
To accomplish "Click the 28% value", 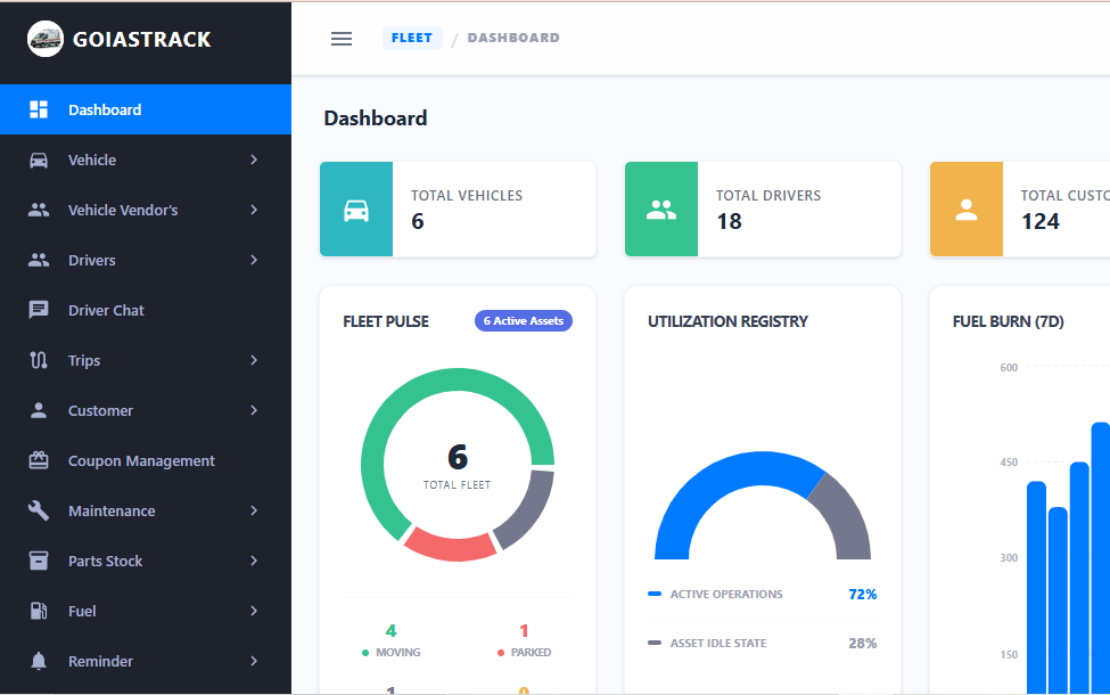I will pos(862,643).
